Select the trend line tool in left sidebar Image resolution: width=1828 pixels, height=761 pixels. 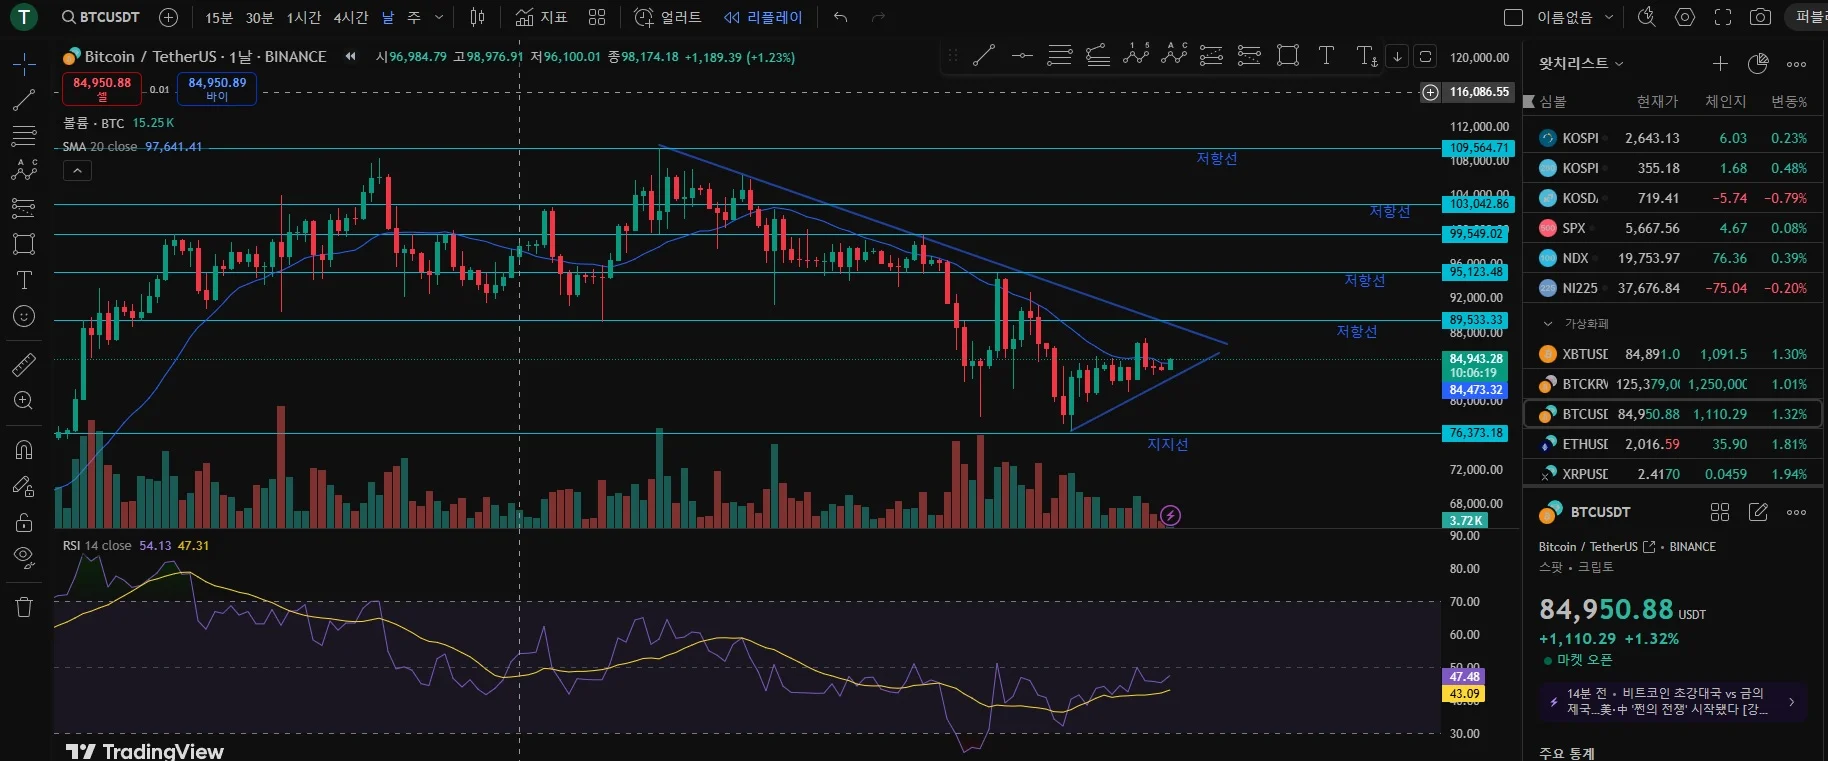[24, 100]
